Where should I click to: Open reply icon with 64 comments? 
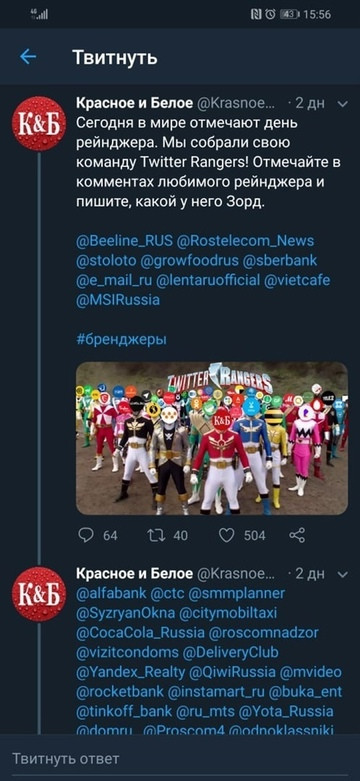coord(86,535)
